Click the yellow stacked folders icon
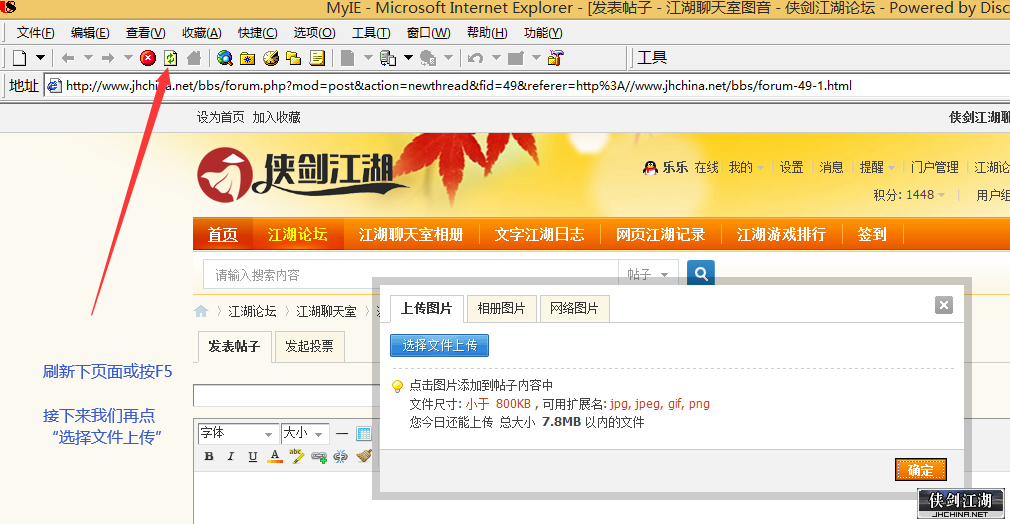This screenshot has width=1010, height=524. (294, 58)
